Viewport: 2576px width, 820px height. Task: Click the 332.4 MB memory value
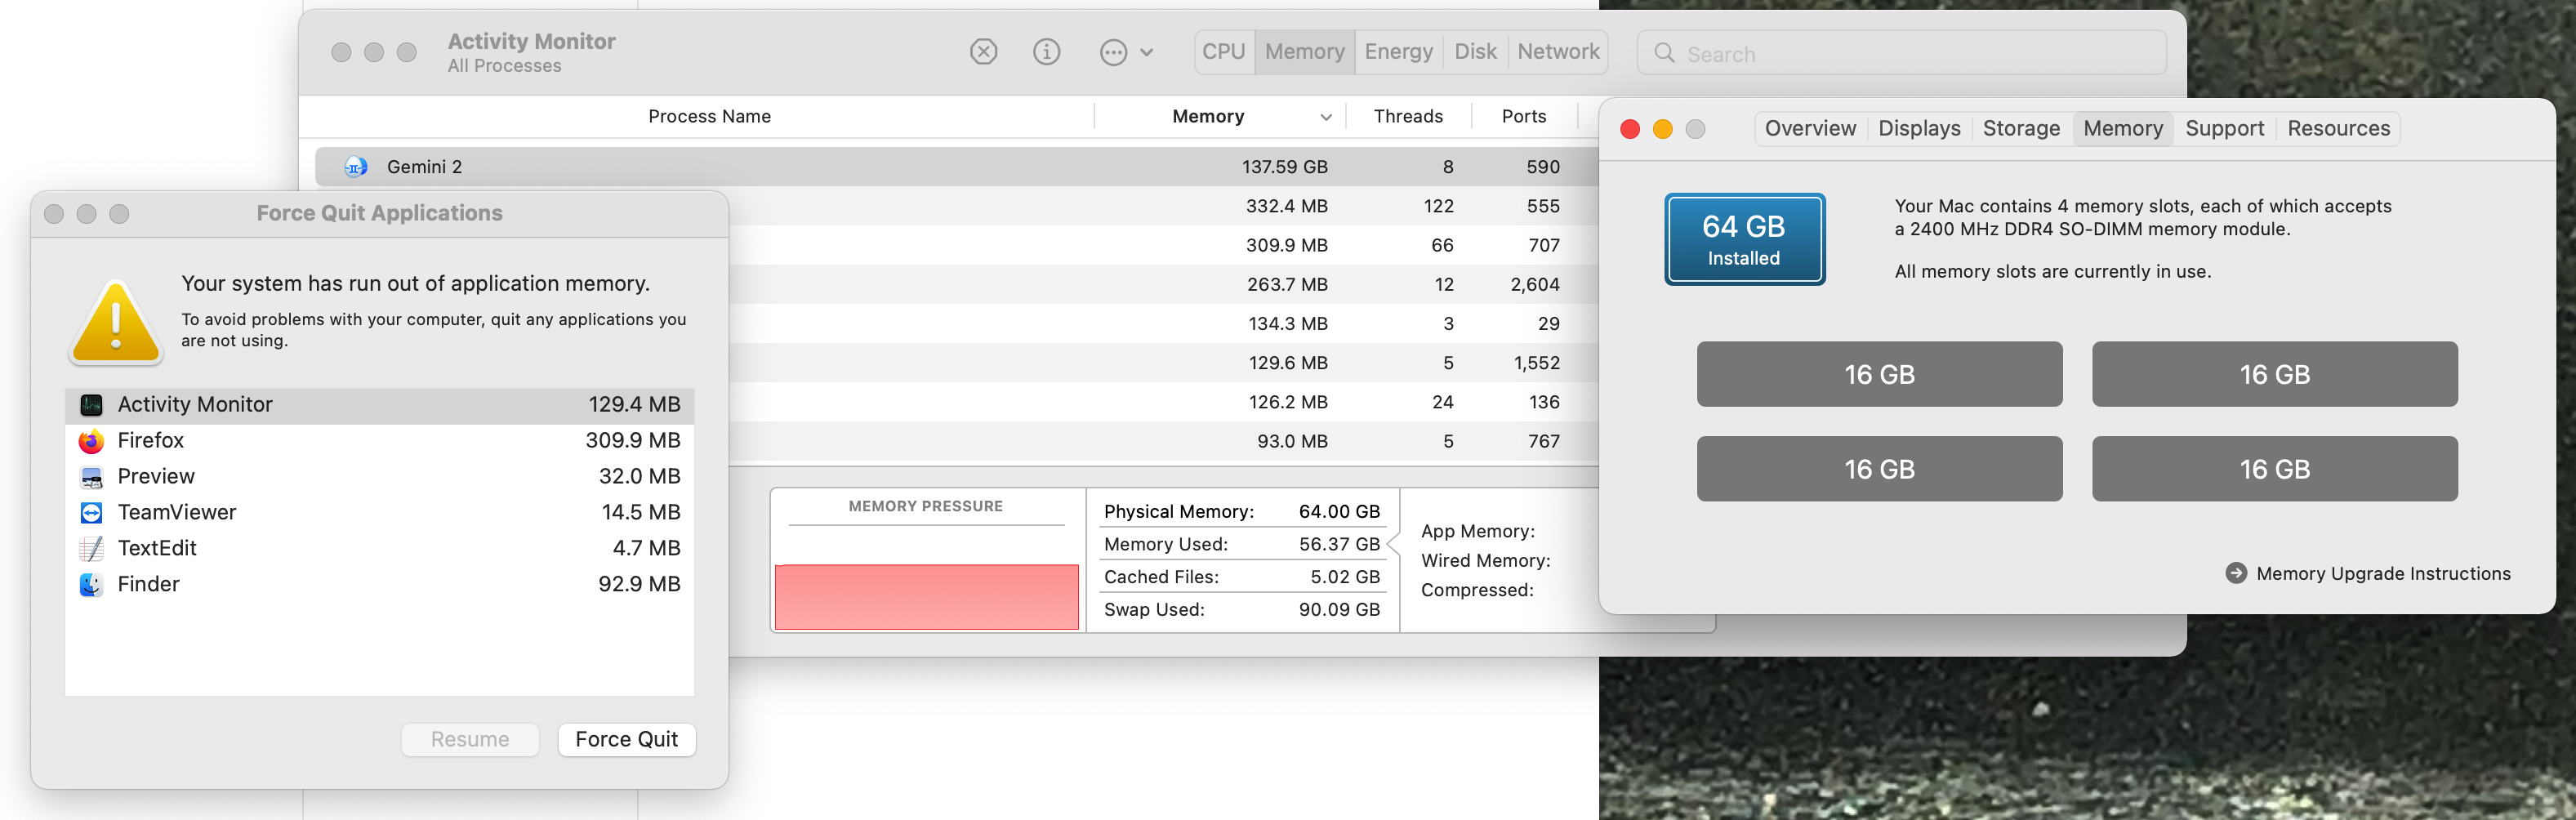pyautogui.click(x=1286, y=206)
